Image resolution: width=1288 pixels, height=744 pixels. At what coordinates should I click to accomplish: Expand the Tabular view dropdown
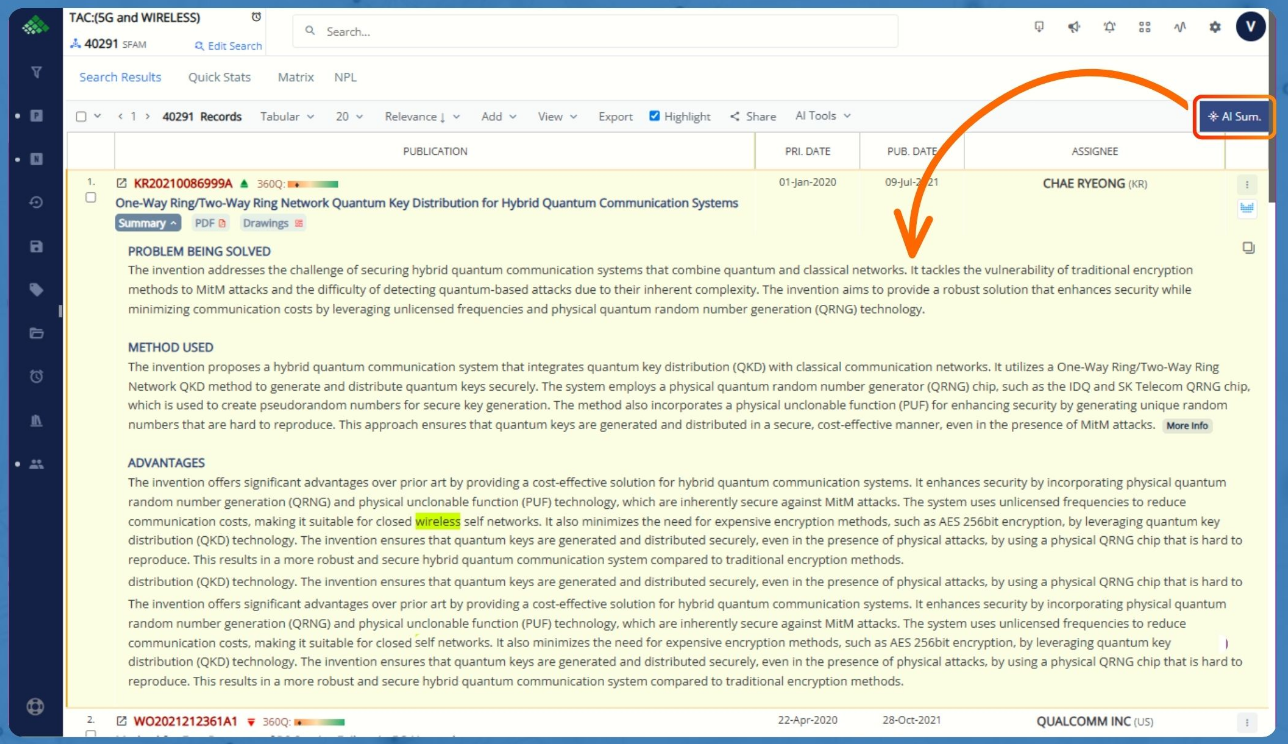[x=287, y=117]
